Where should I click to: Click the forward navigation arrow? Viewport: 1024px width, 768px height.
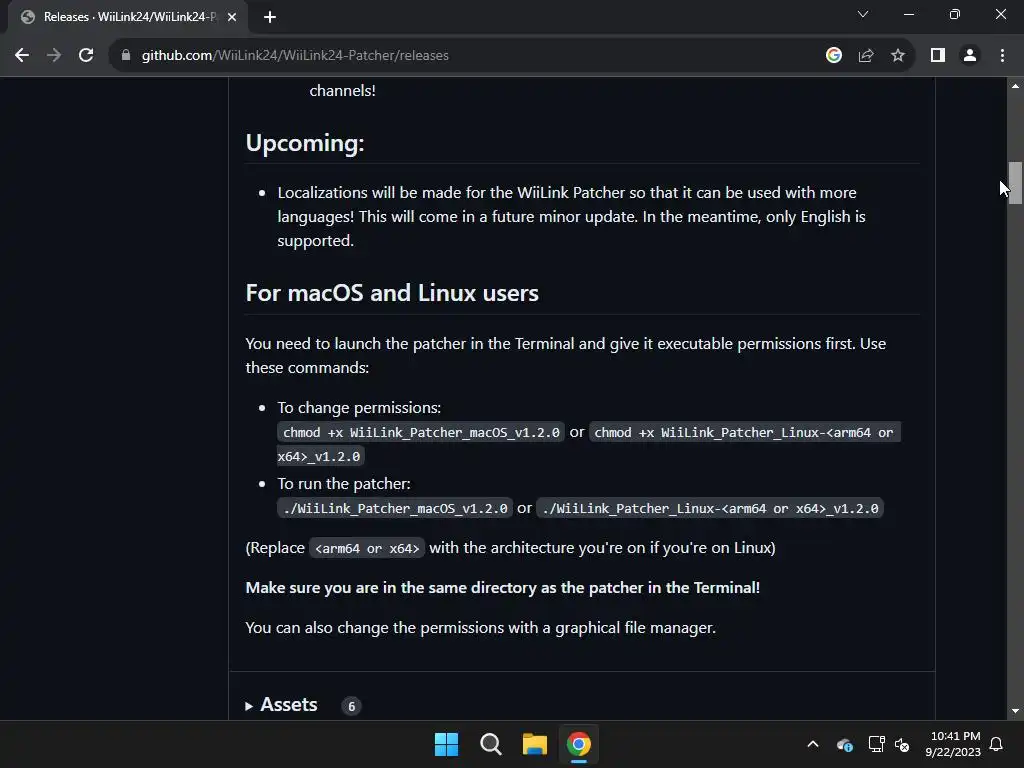[54, 56]
